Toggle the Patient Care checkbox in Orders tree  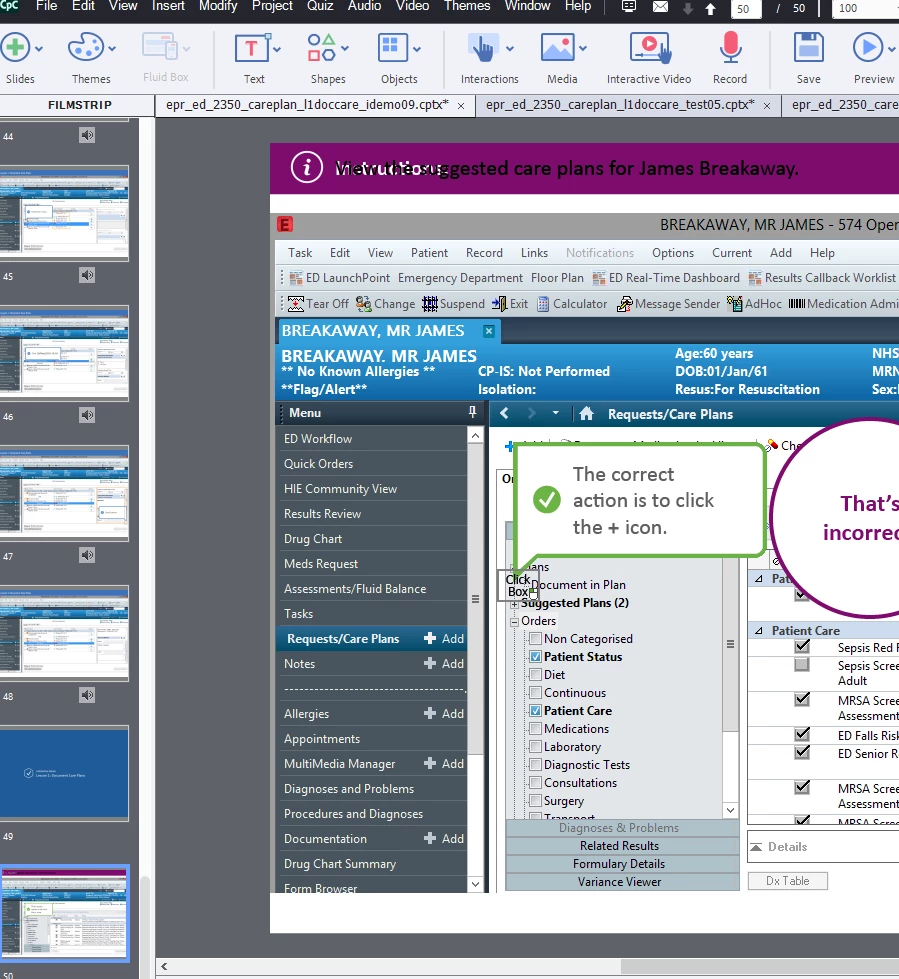[535, 711]
